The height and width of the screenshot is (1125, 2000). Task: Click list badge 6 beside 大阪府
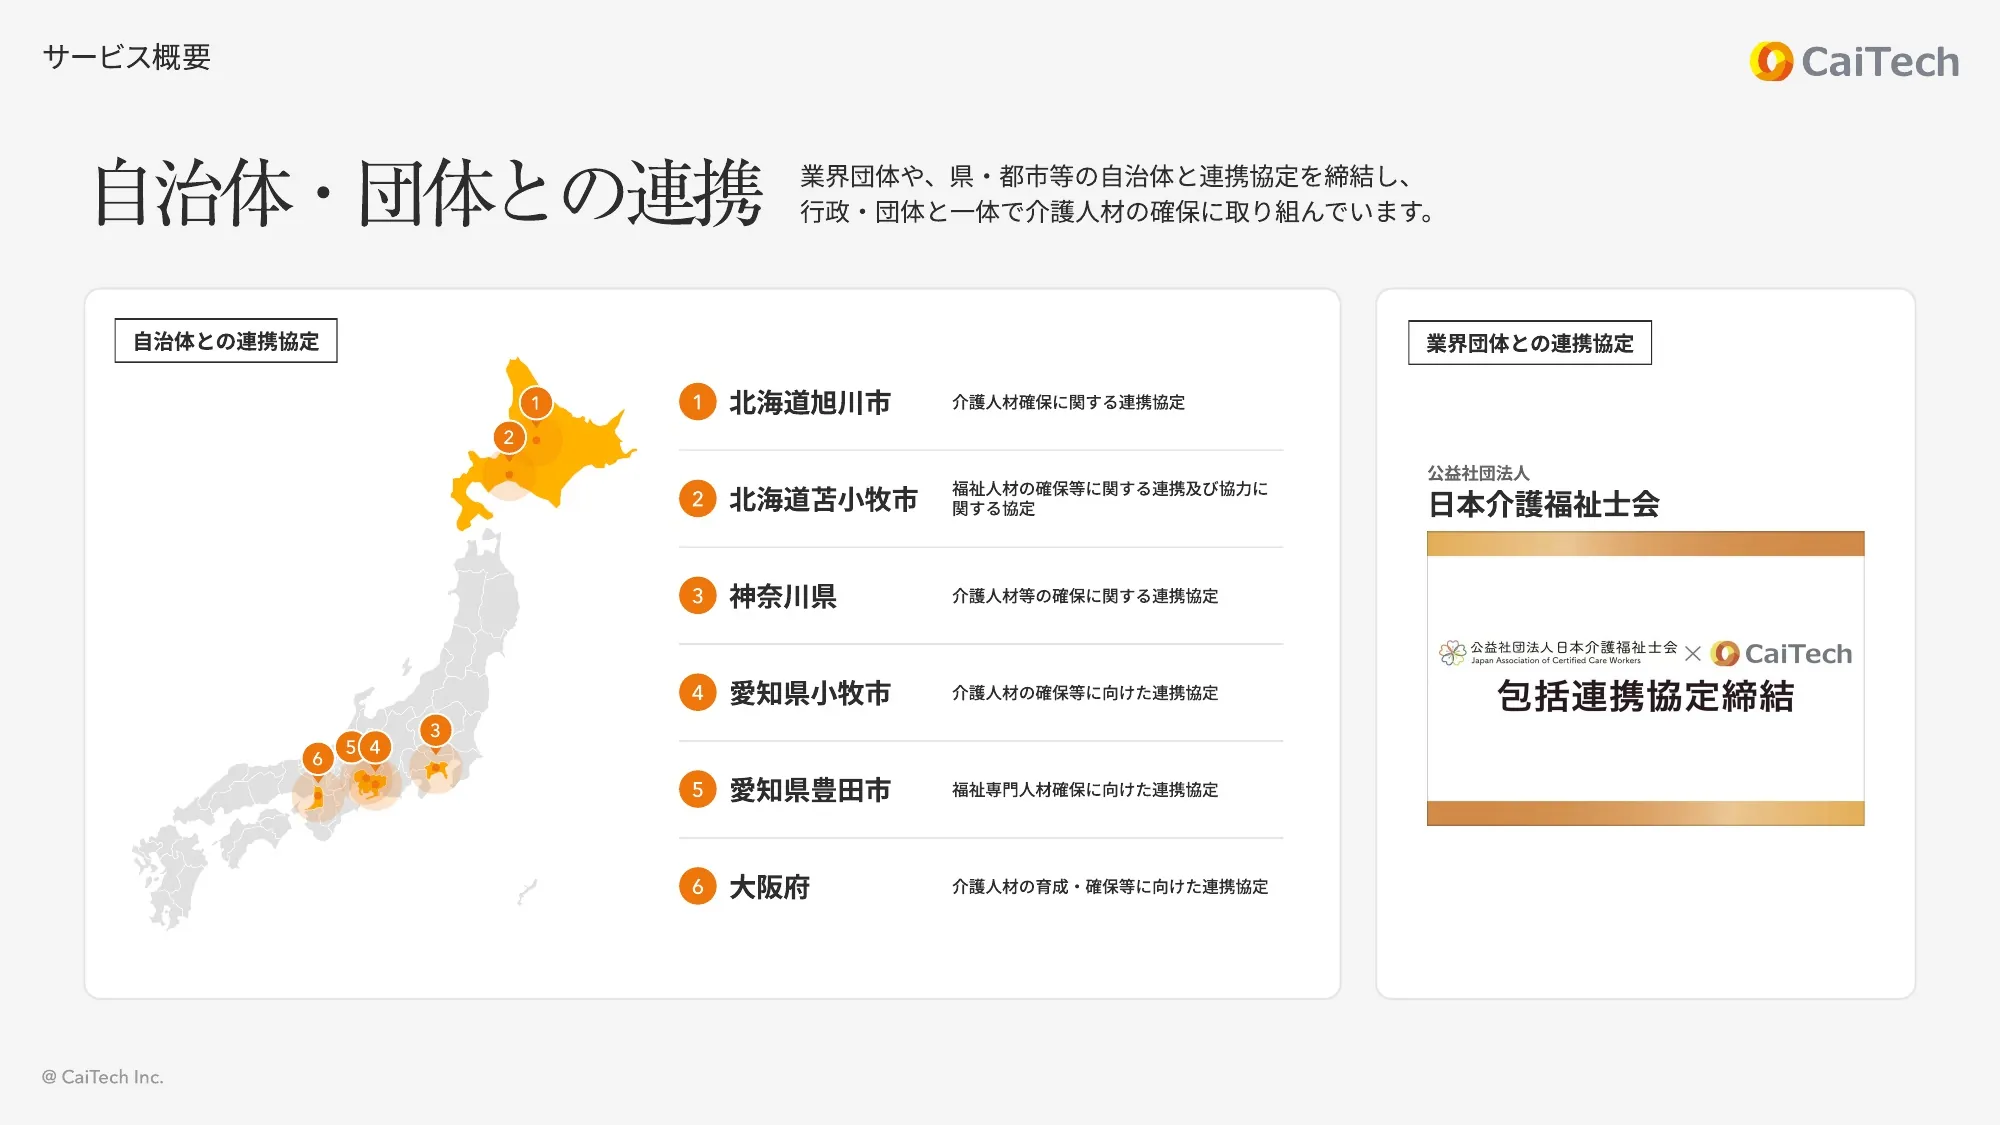698,887
